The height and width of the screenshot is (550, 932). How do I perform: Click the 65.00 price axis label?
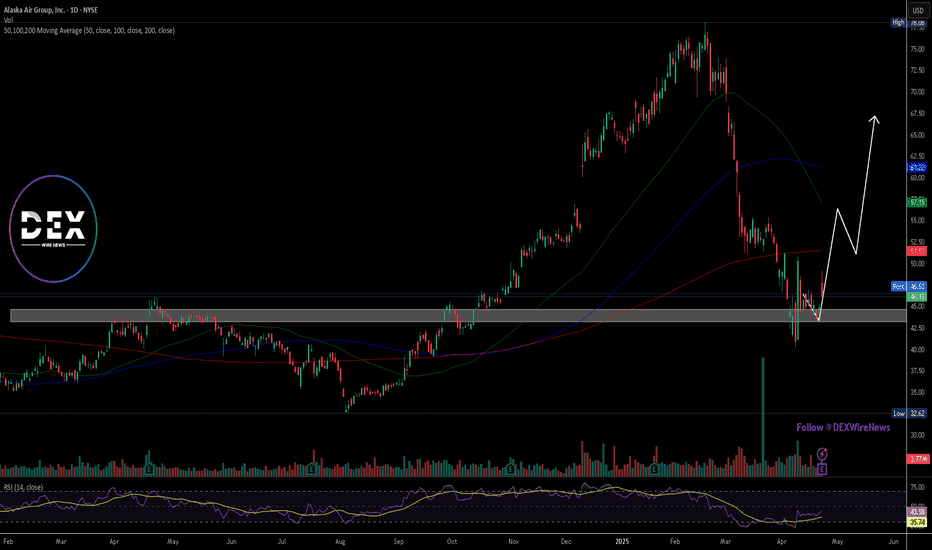point(917,135)
